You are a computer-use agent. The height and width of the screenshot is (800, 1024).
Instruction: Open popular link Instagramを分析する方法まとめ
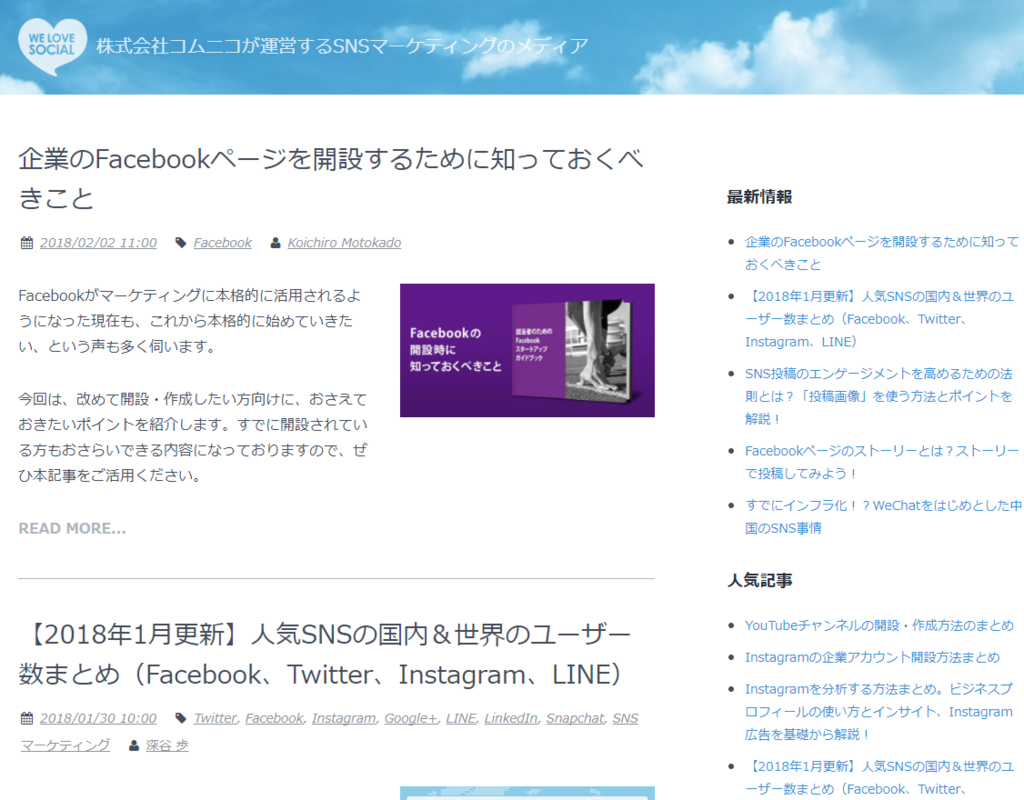(x=879, y=711)
